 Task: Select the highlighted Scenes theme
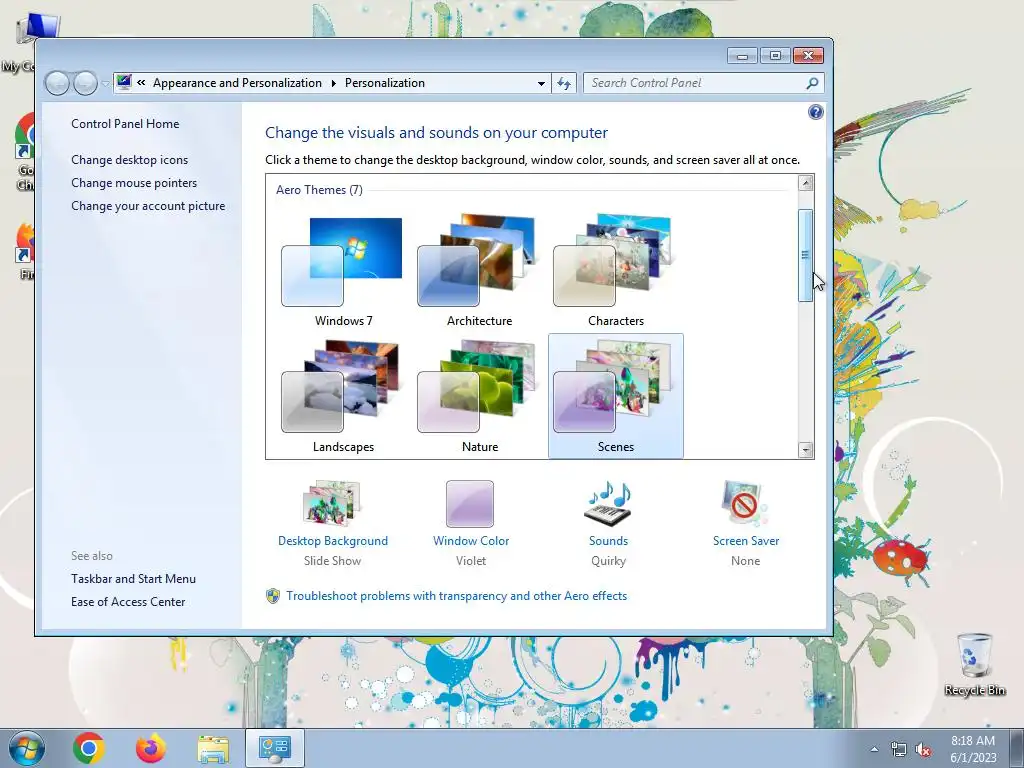615,396
